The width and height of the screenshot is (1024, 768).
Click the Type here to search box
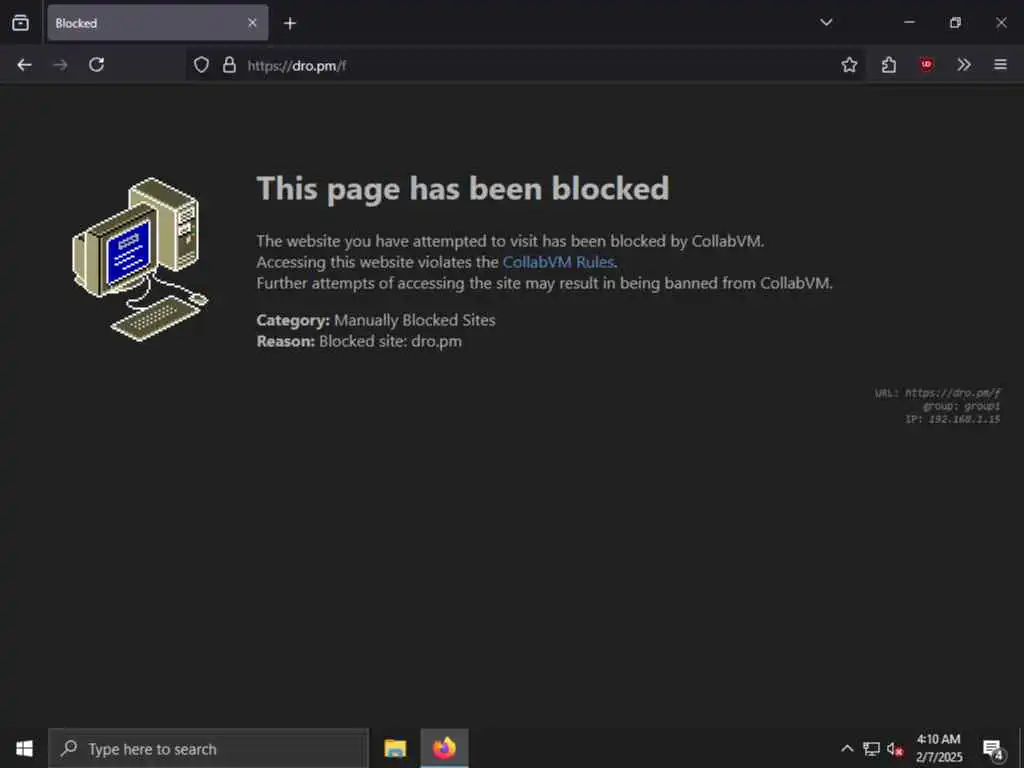[x=209, y=748]
